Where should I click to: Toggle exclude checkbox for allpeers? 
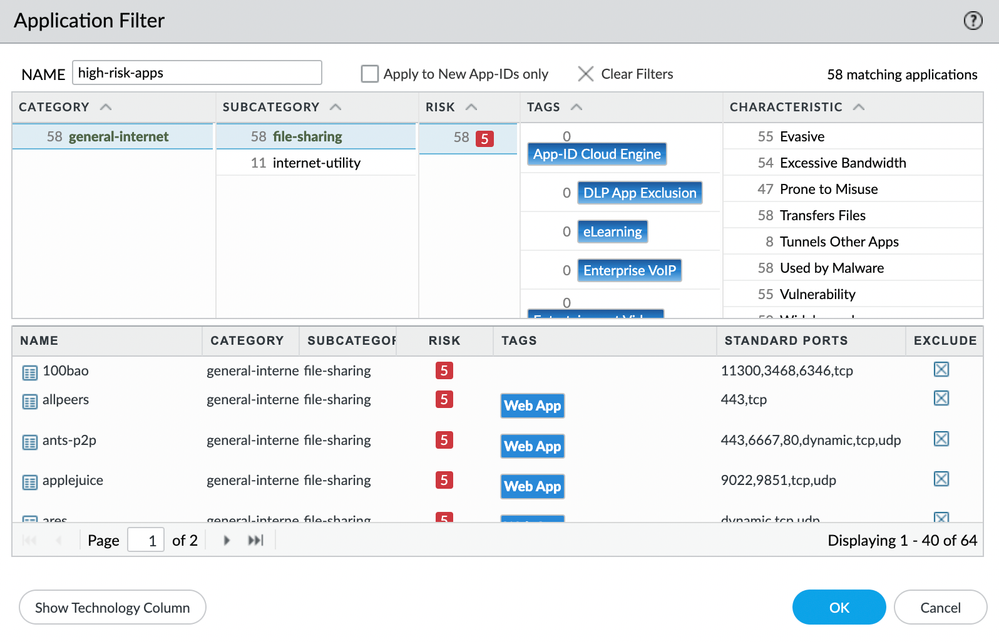(941, 399)
